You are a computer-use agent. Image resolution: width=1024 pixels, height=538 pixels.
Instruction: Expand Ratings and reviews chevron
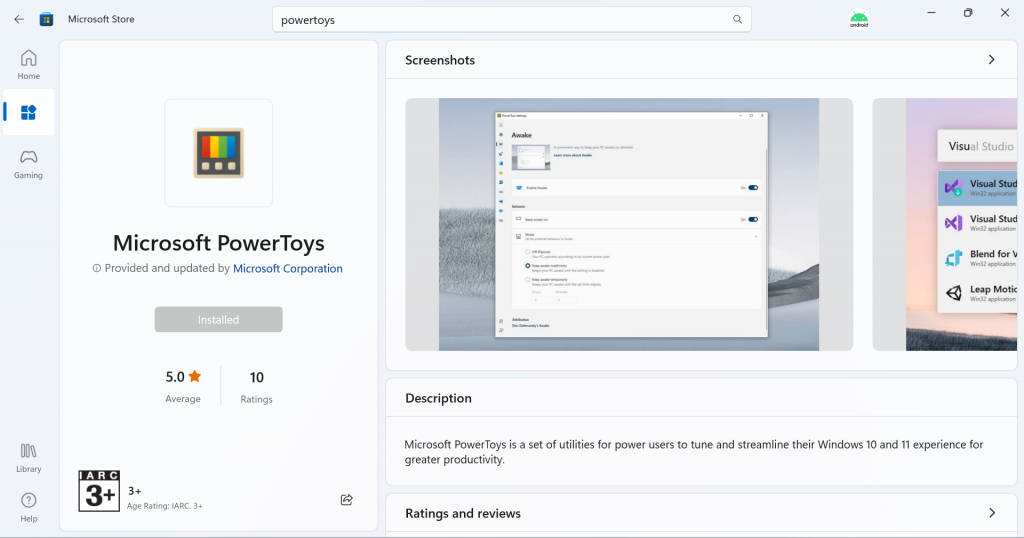(991, 513)
